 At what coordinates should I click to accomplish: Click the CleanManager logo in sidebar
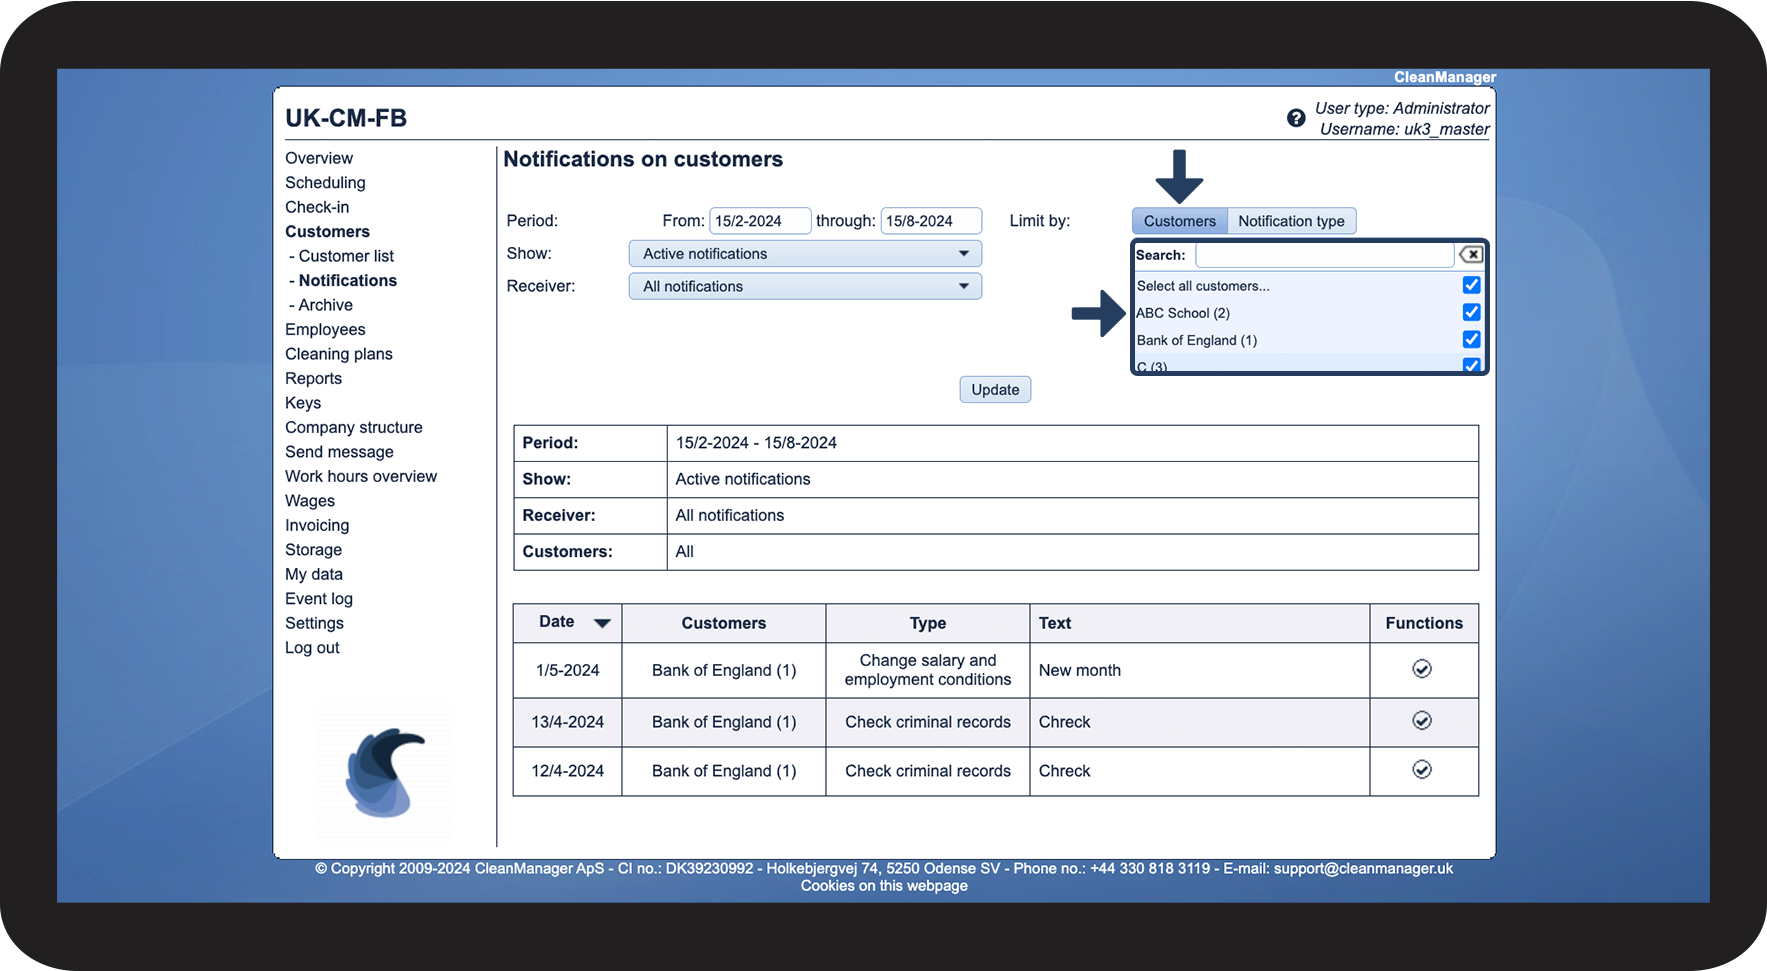click(x=385, y=772)
